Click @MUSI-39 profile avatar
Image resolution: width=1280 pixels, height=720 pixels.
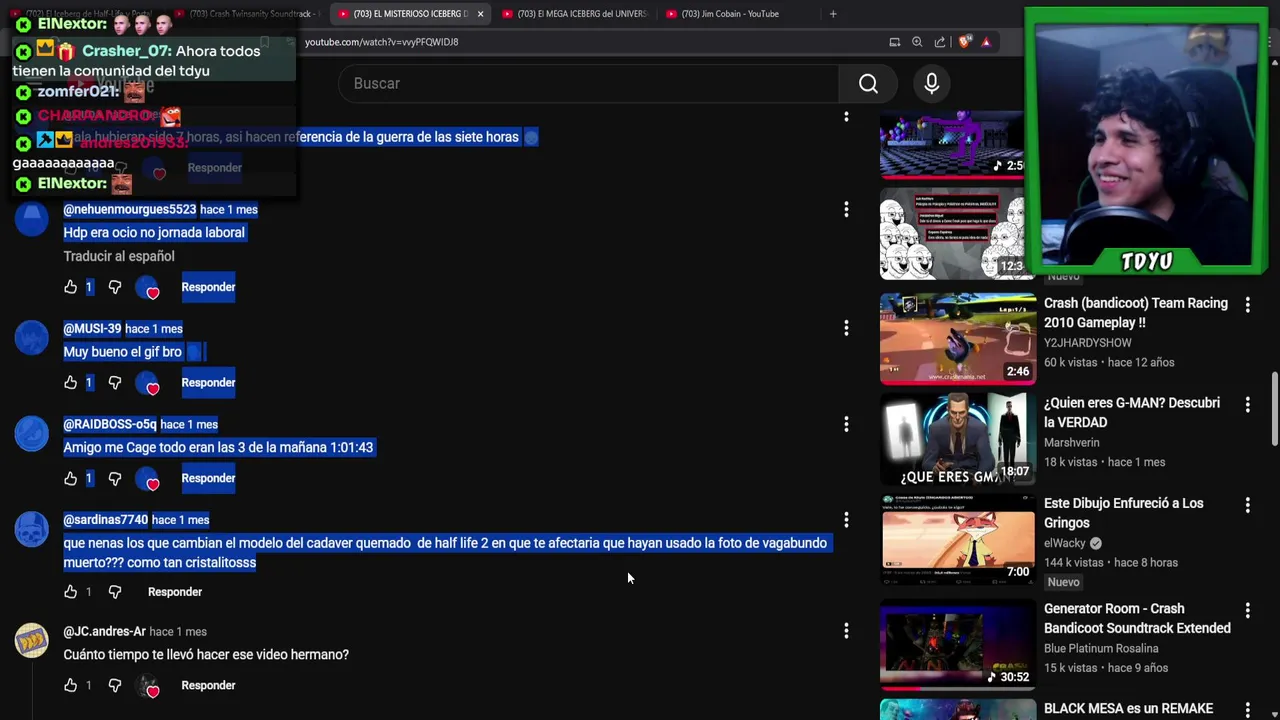point(31,337)
